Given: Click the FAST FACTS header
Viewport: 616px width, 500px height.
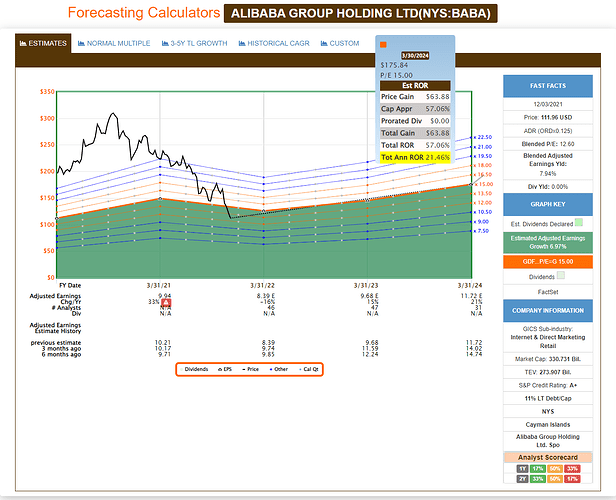Looking at the screenshot, I should tap(548, 86).
